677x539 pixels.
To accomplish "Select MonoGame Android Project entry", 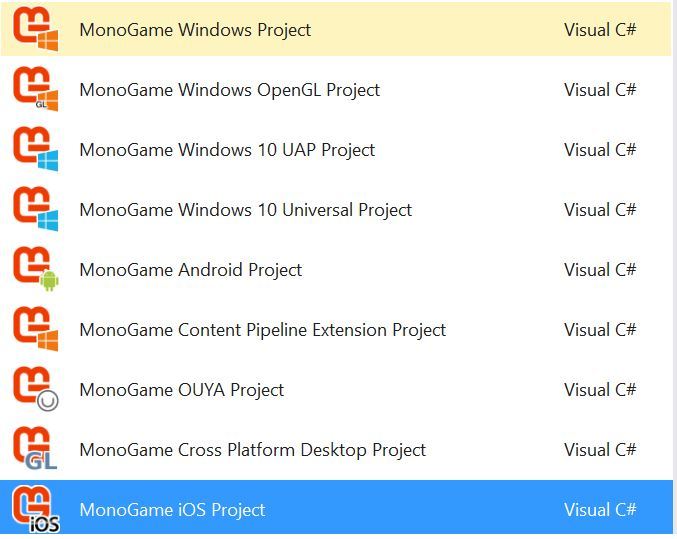I will 191,270.
